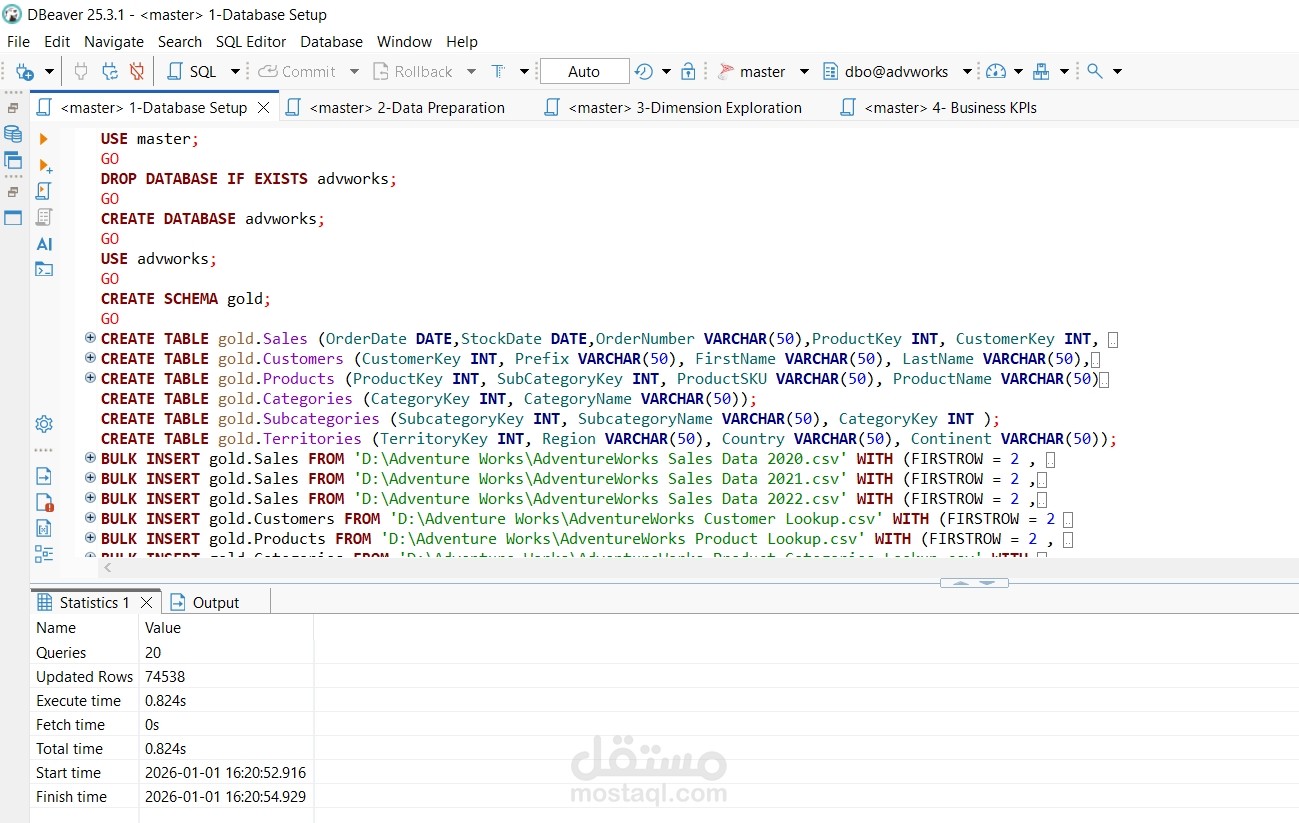Open the Projects view sidebar icon
Image resolution: width=1299 pixels, height=823 pixels.
[13, 160]
